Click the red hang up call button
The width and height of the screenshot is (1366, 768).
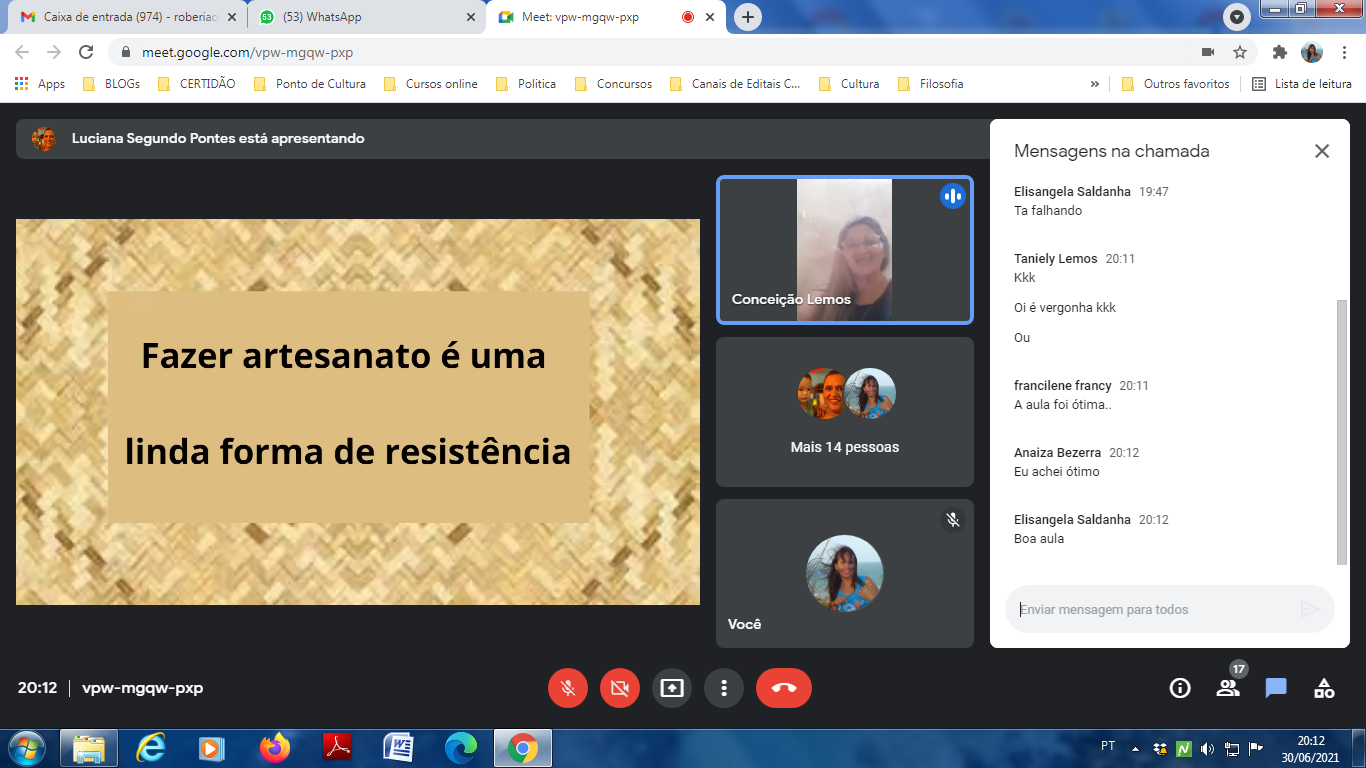(x=783, y=688)
